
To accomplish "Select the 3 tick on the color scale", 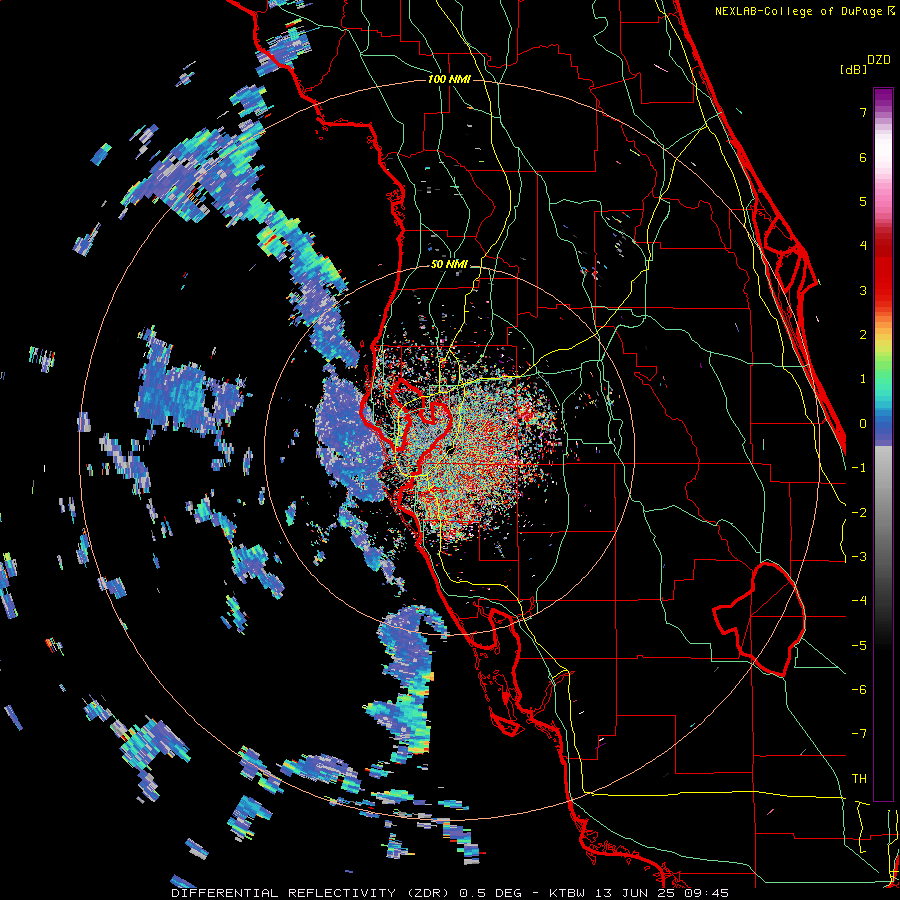I will click(x=863, y=290).
